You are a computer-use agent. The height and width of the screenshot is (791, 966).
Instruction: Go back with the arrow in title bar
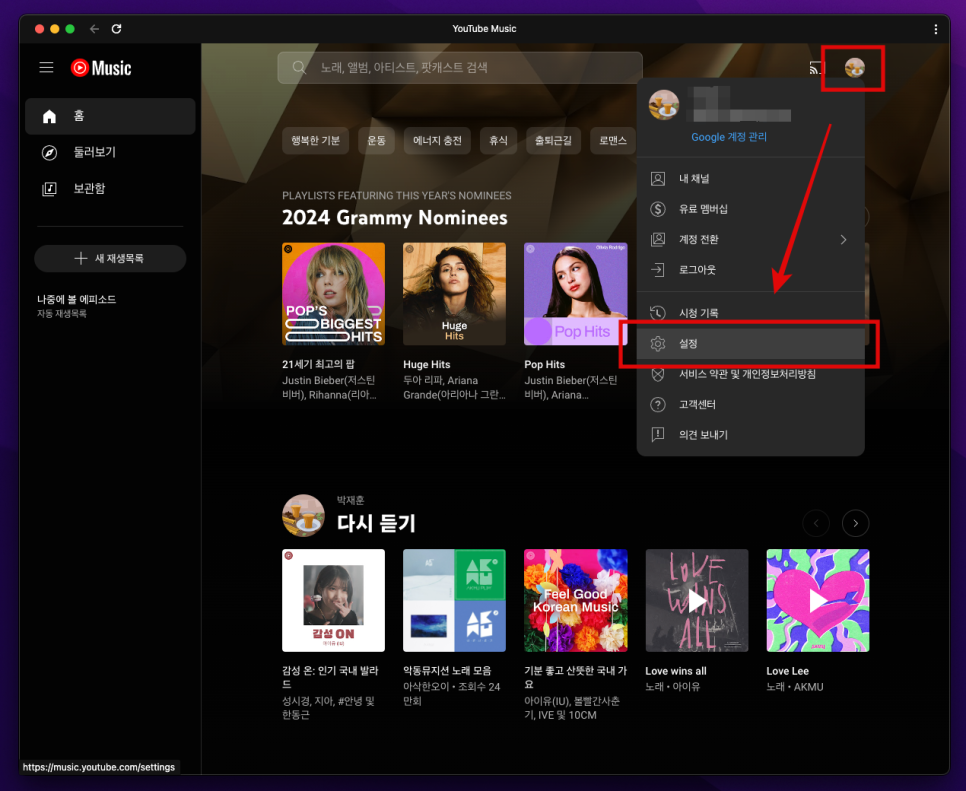(x=94, y=28)
